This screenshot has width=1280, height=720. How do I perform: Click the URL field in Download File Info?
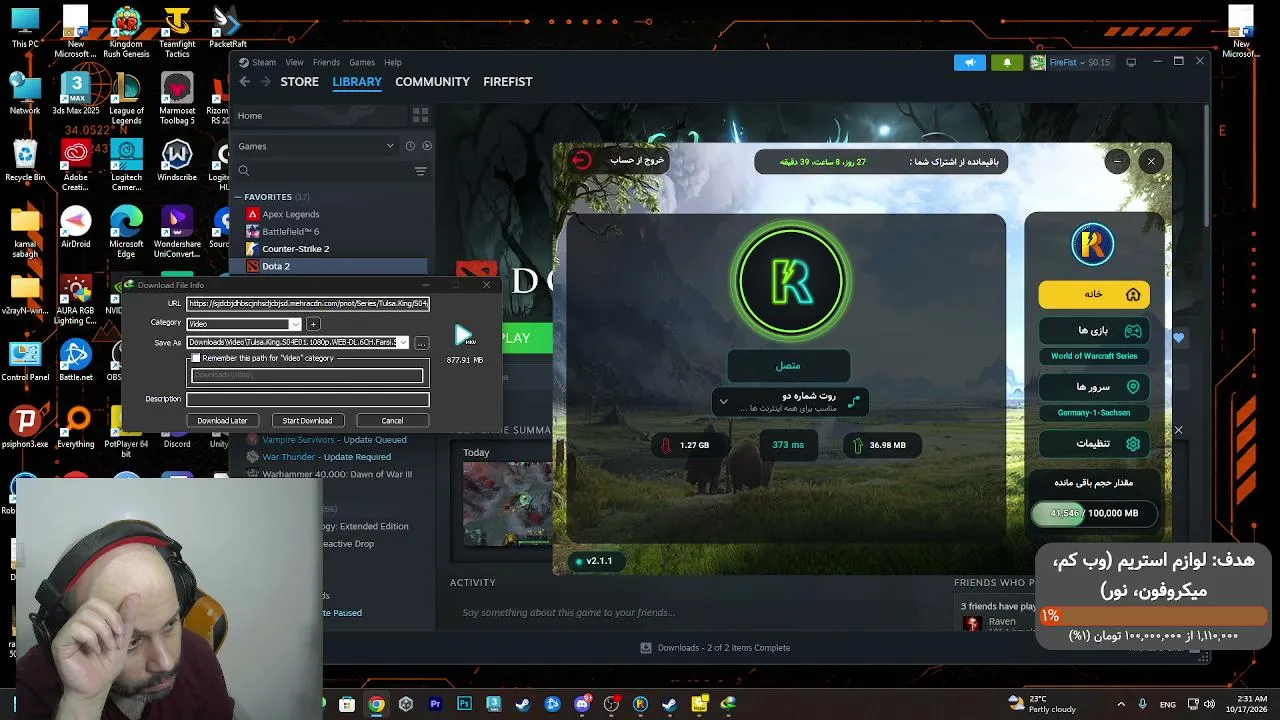point(308,304)
